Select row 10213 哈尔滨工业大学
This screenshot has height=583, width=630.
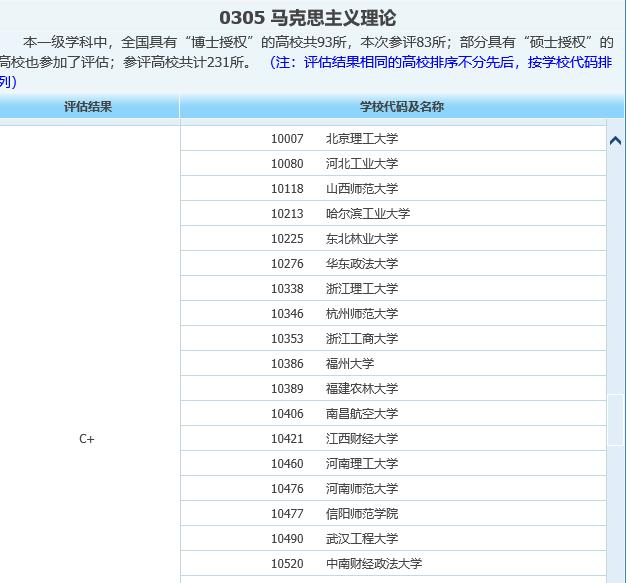pyautogui.click(x=393, y=213)
